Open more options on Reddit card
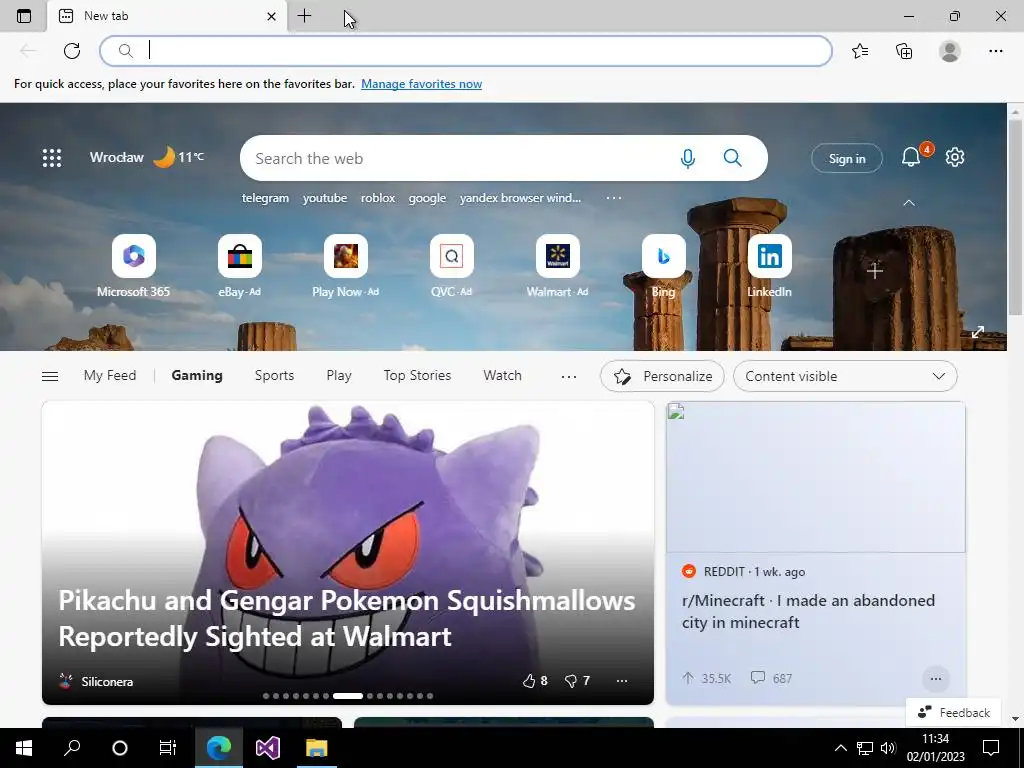The image size is (1024, 768). 935,679
